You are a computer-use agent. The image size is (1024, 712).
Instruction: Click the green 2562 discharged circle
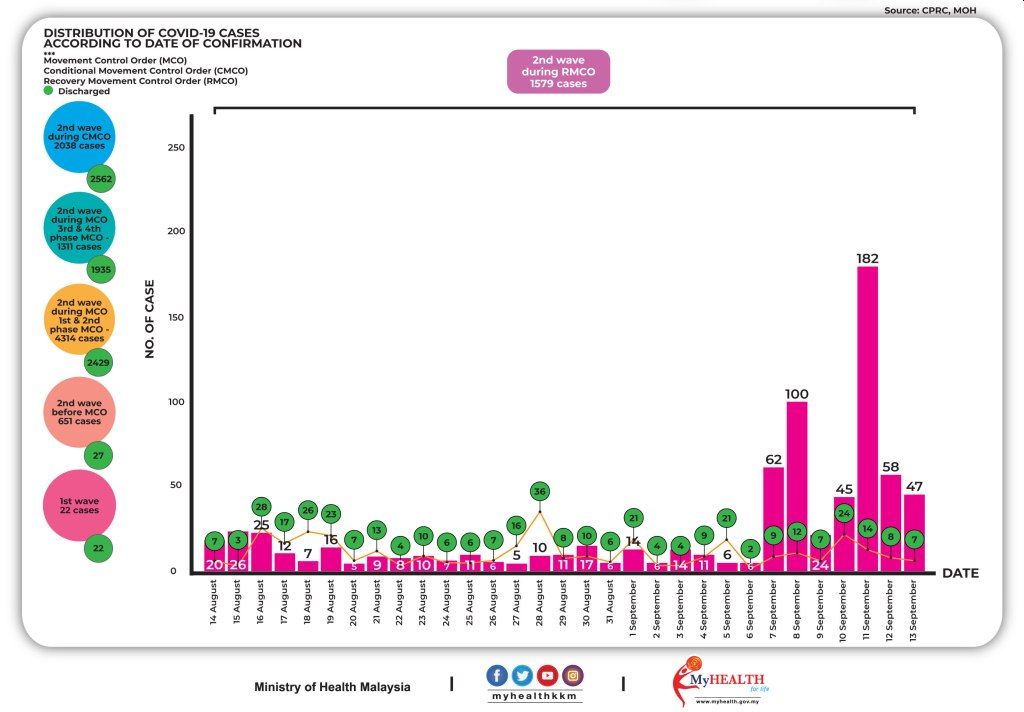pos(101,180)
